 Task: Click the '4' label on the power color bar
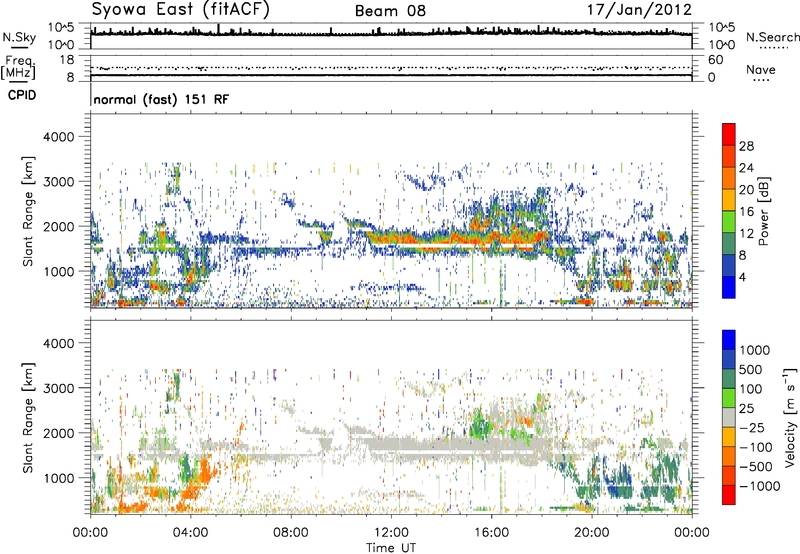pos(742,278)
